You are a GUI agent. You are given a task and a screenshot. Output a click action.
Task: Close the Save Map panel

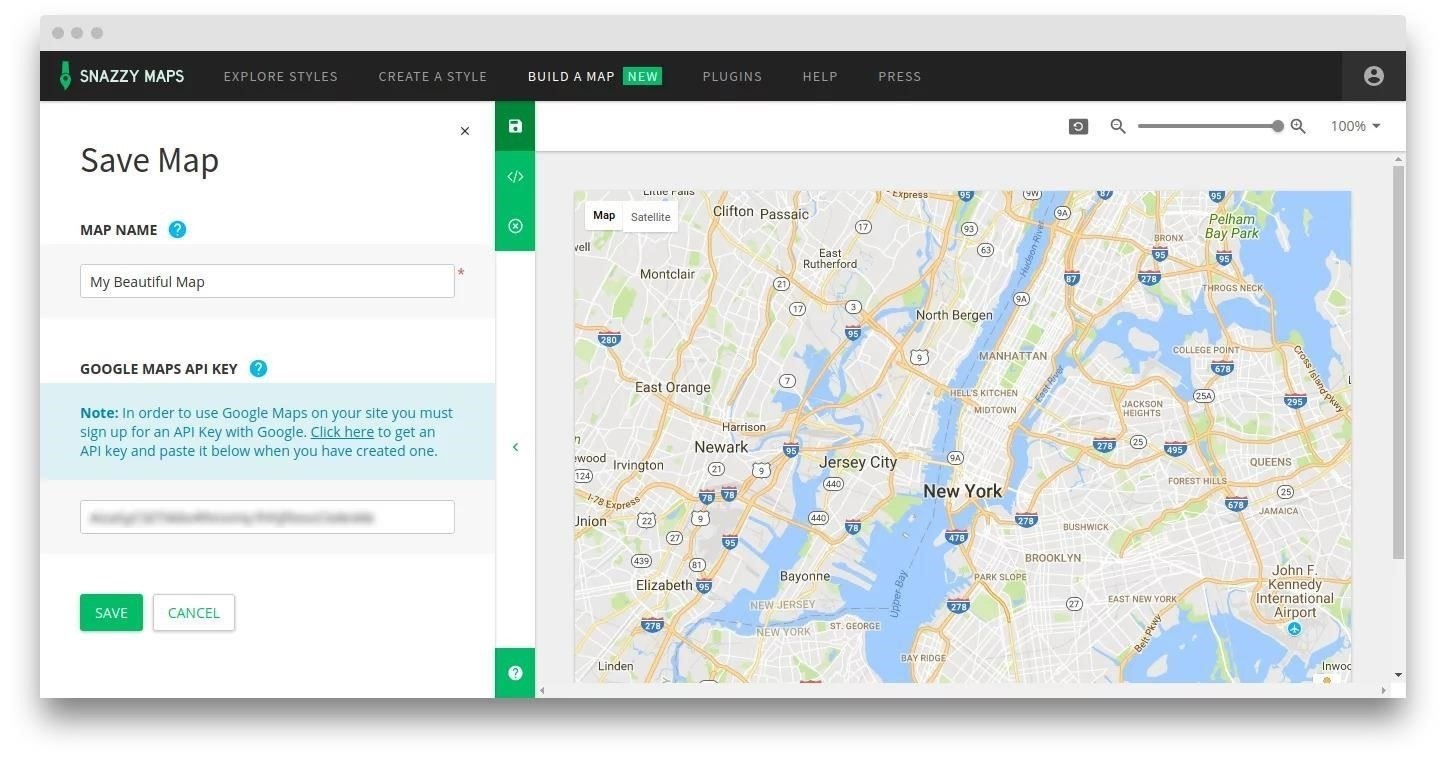(x=464, y=131)
